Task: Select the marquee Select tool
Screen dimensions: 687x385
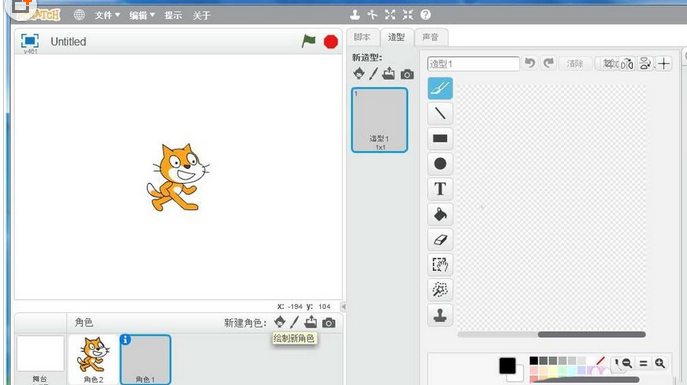Action: (x=440, y=265)
